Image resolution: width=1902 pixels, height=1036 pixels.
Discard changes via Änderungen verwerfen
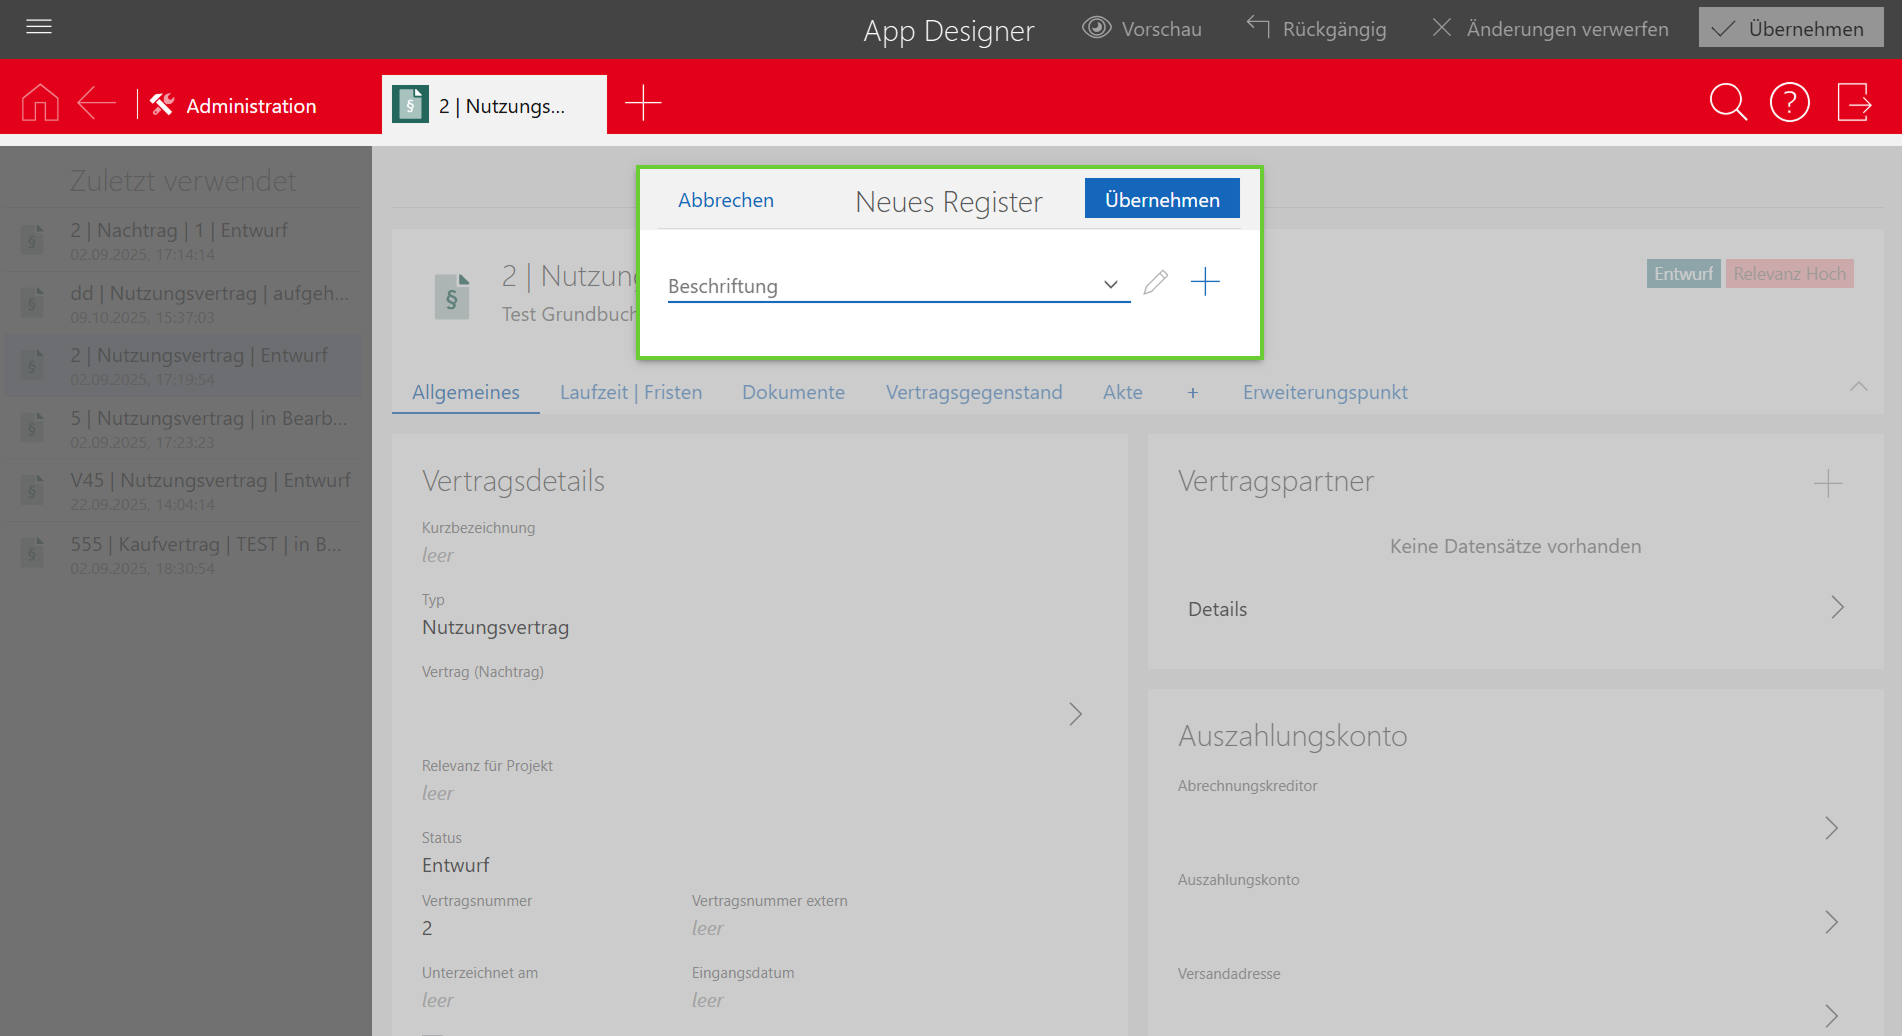pos(1550,29)
